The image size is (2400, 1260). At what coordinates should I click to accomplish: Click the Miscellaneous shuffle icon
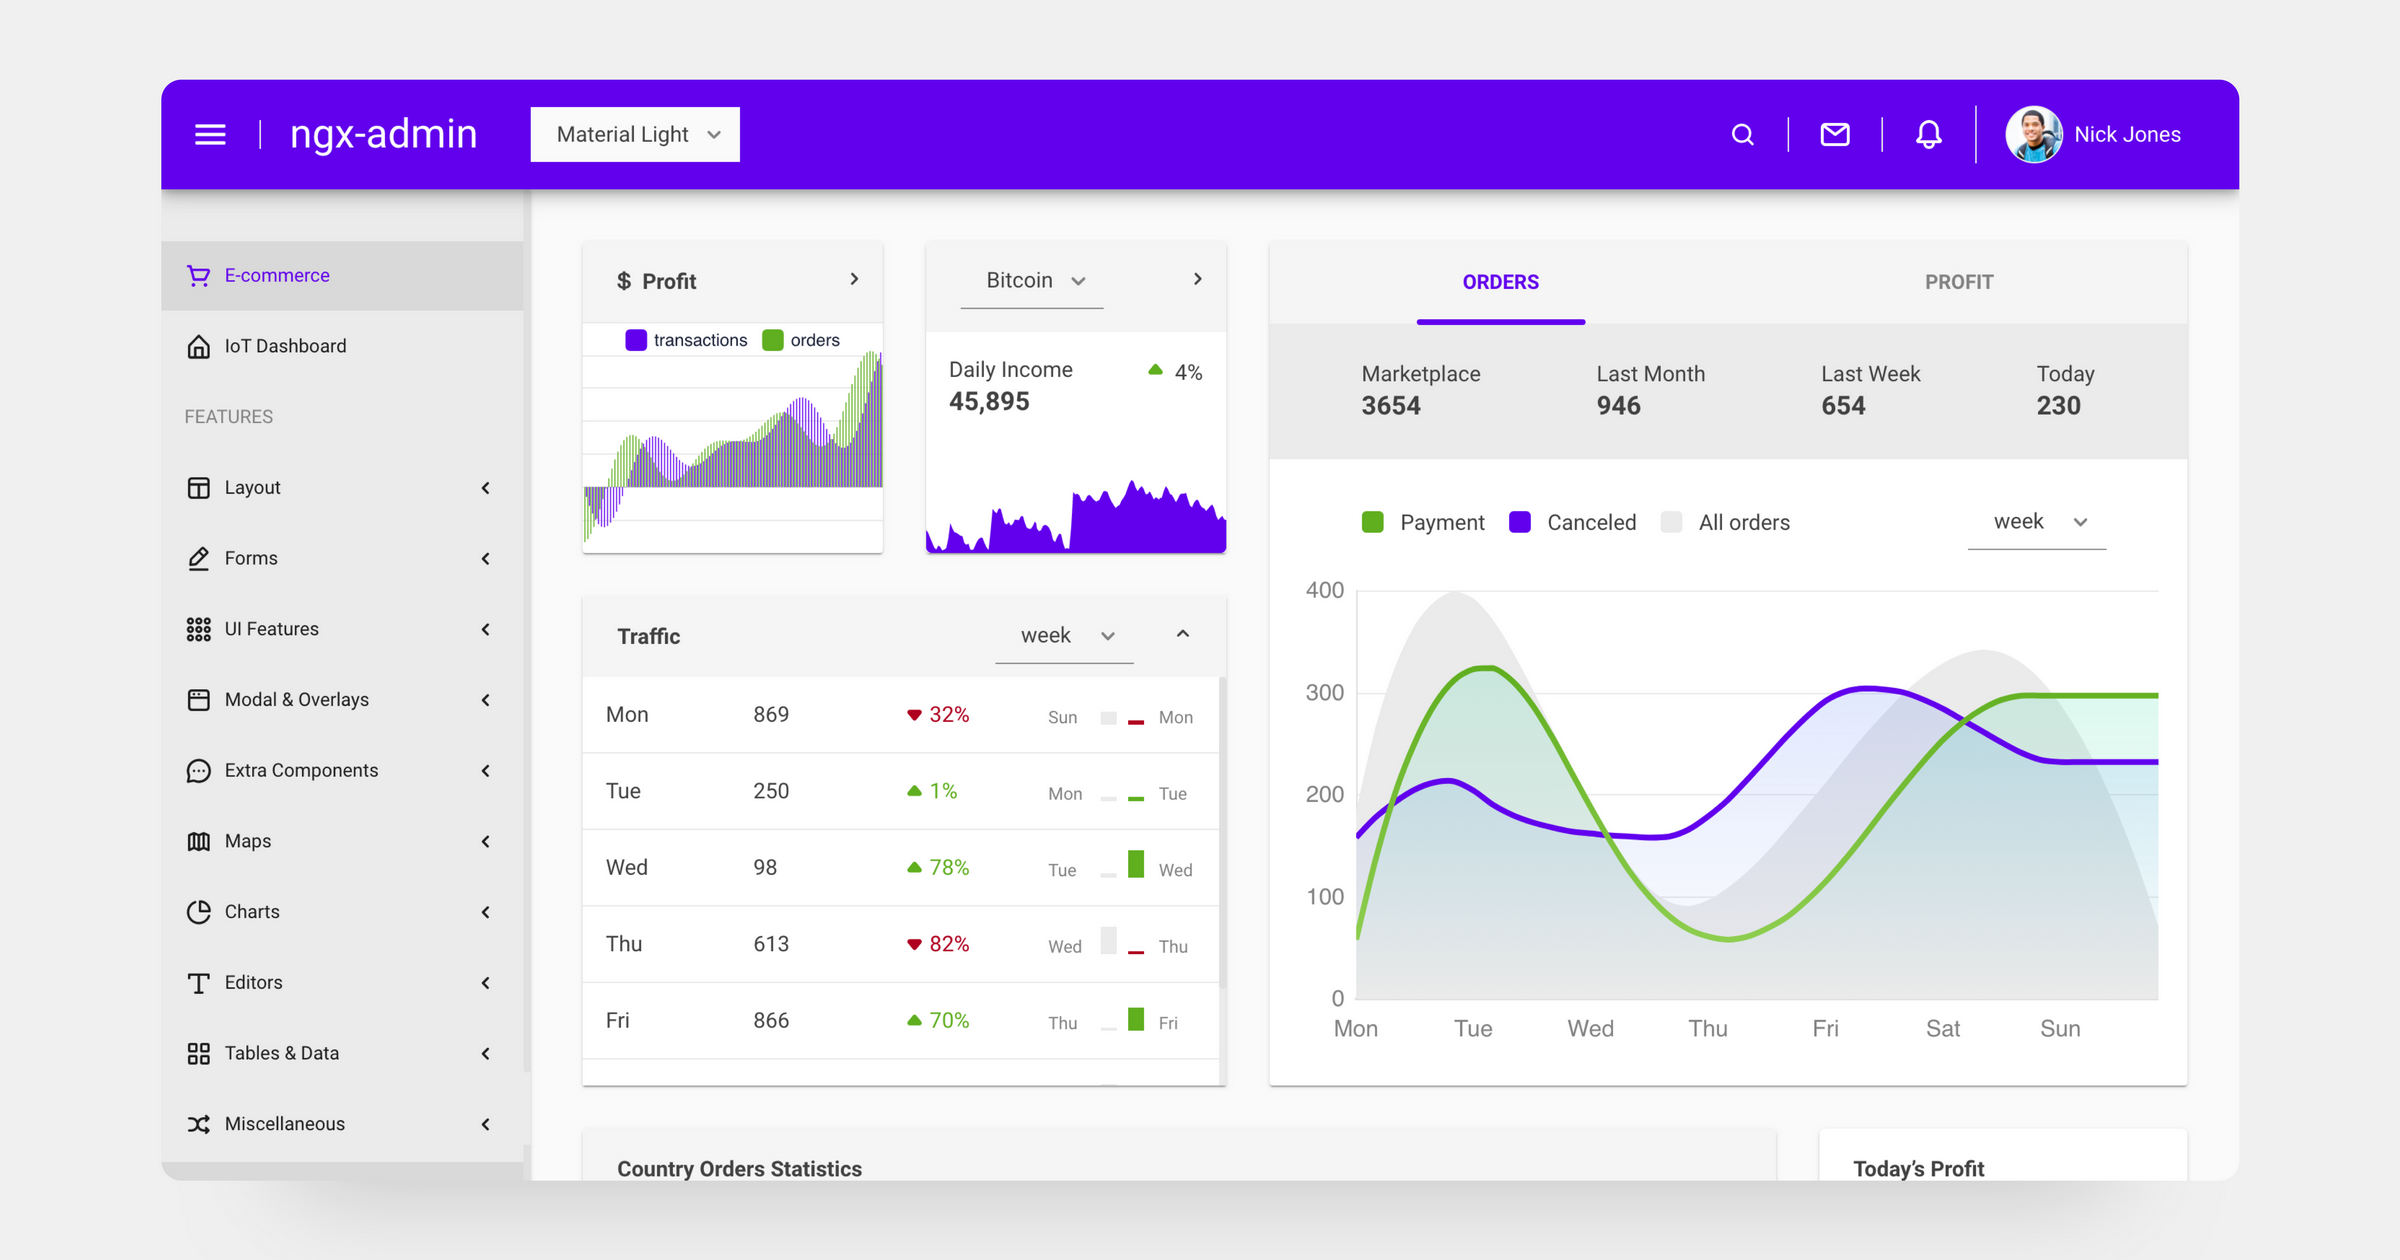199,1124
